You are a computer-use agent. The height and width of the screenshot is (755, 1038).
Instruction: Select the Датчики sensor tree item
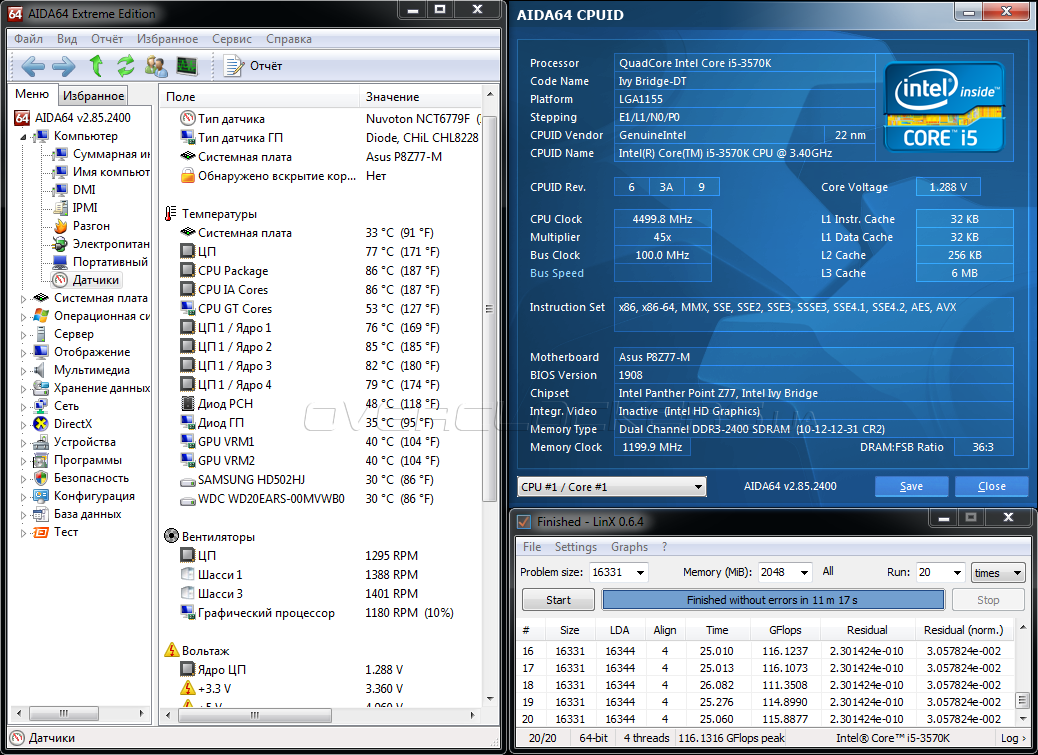point(95,280)
